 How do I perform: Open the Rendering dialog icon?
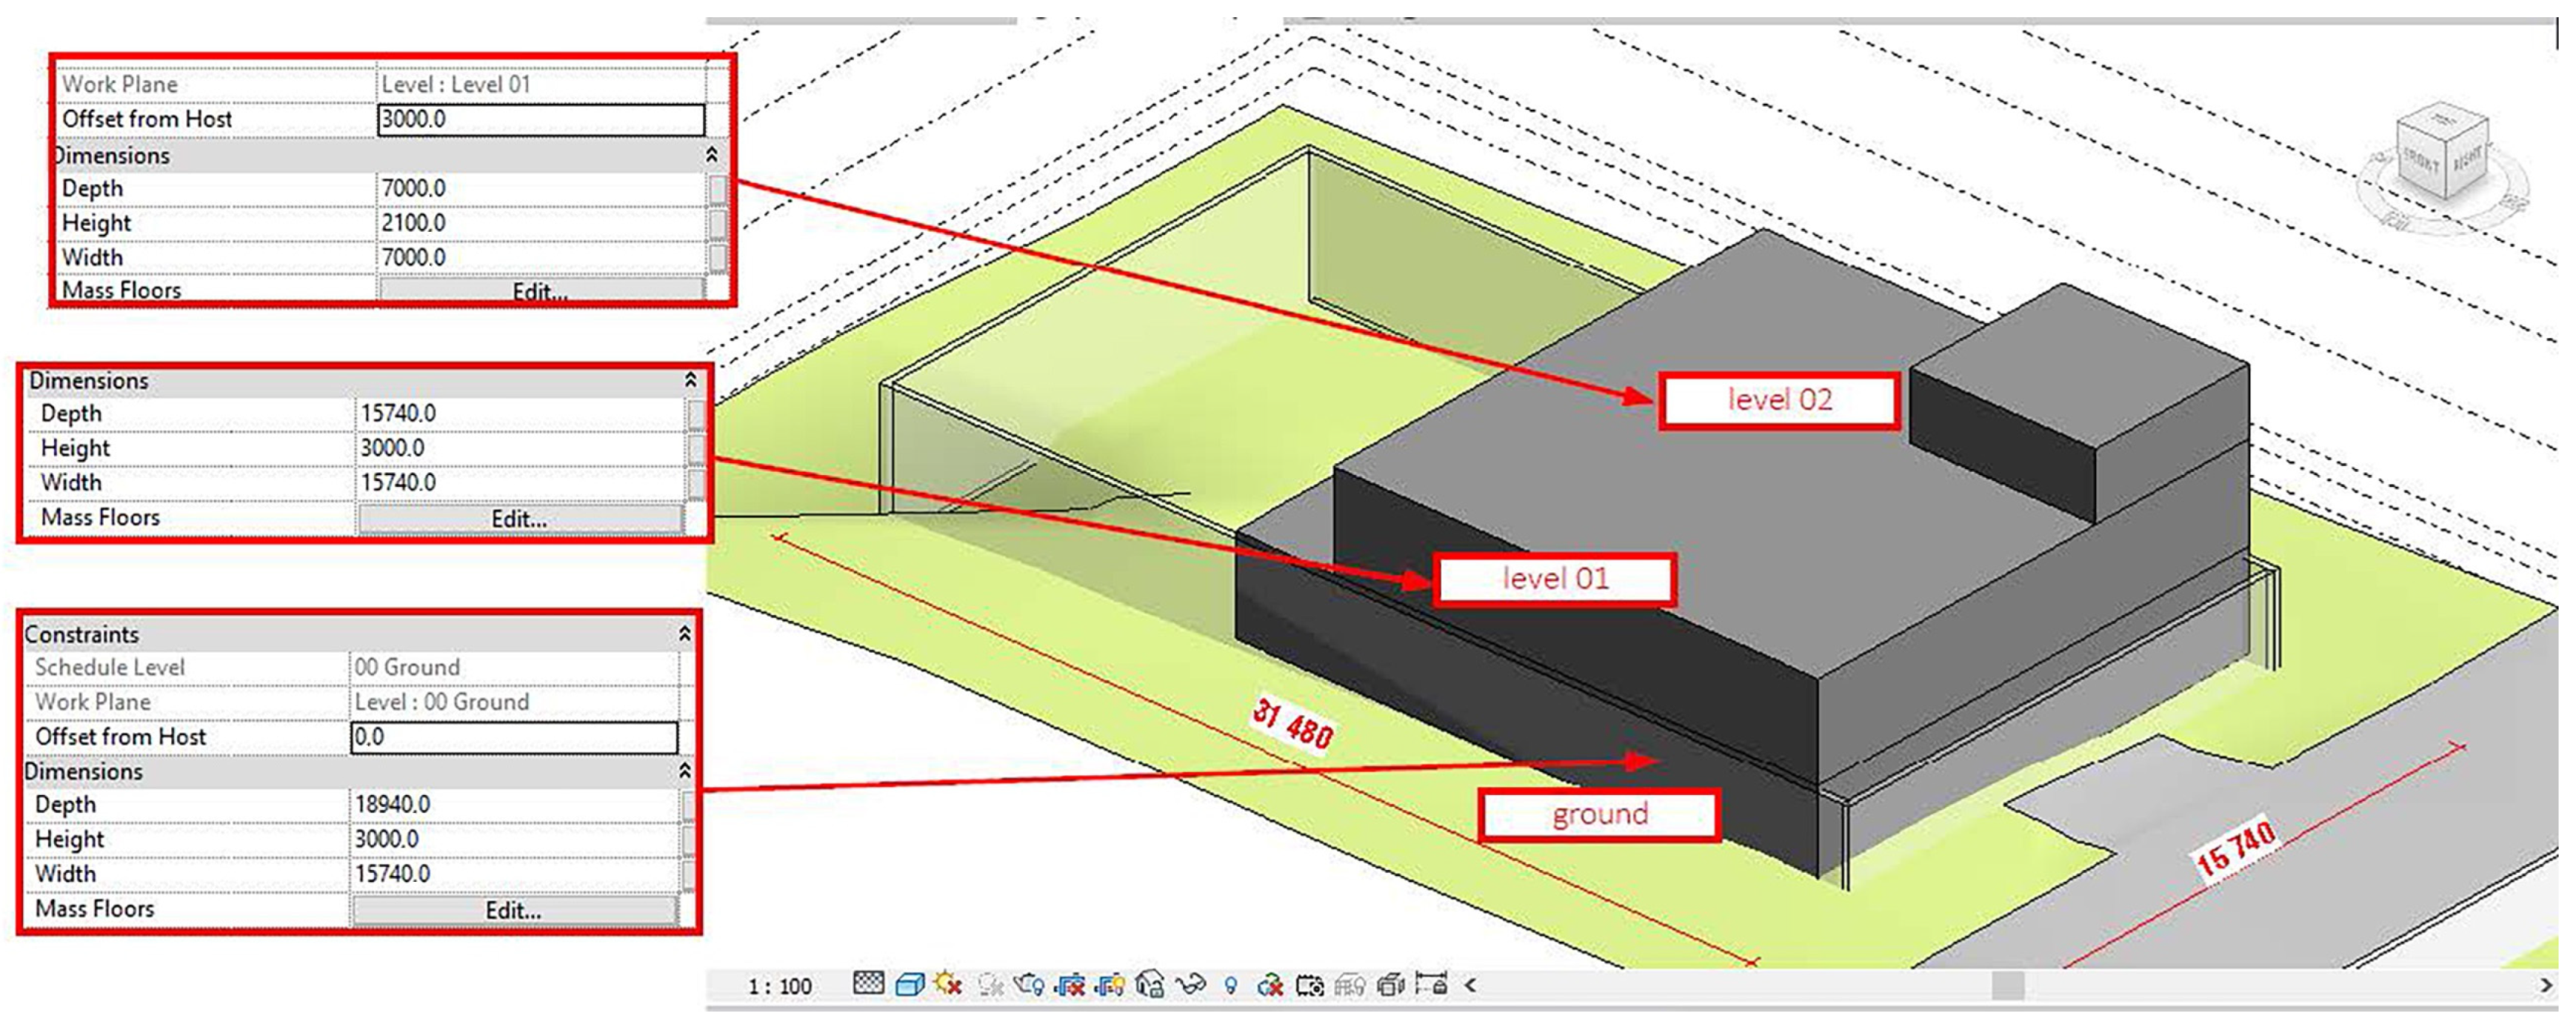coord(1029,984)
